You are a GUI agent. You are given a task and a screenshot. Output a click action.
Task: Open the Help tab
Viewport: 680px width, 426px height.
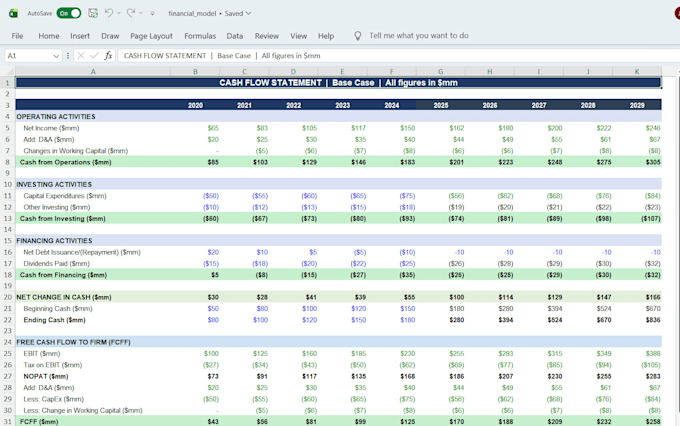click(326, 36)
